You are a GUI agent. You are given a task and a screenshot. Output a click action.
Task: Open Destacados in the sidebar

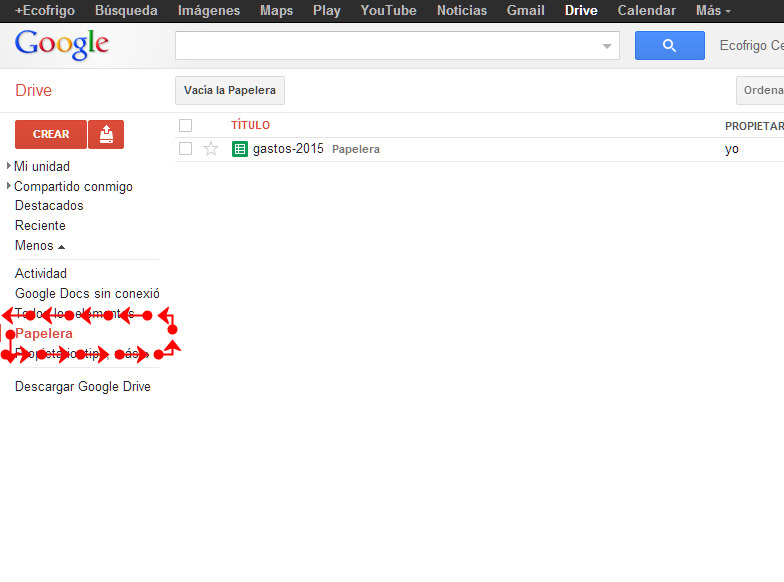[49, 206]
